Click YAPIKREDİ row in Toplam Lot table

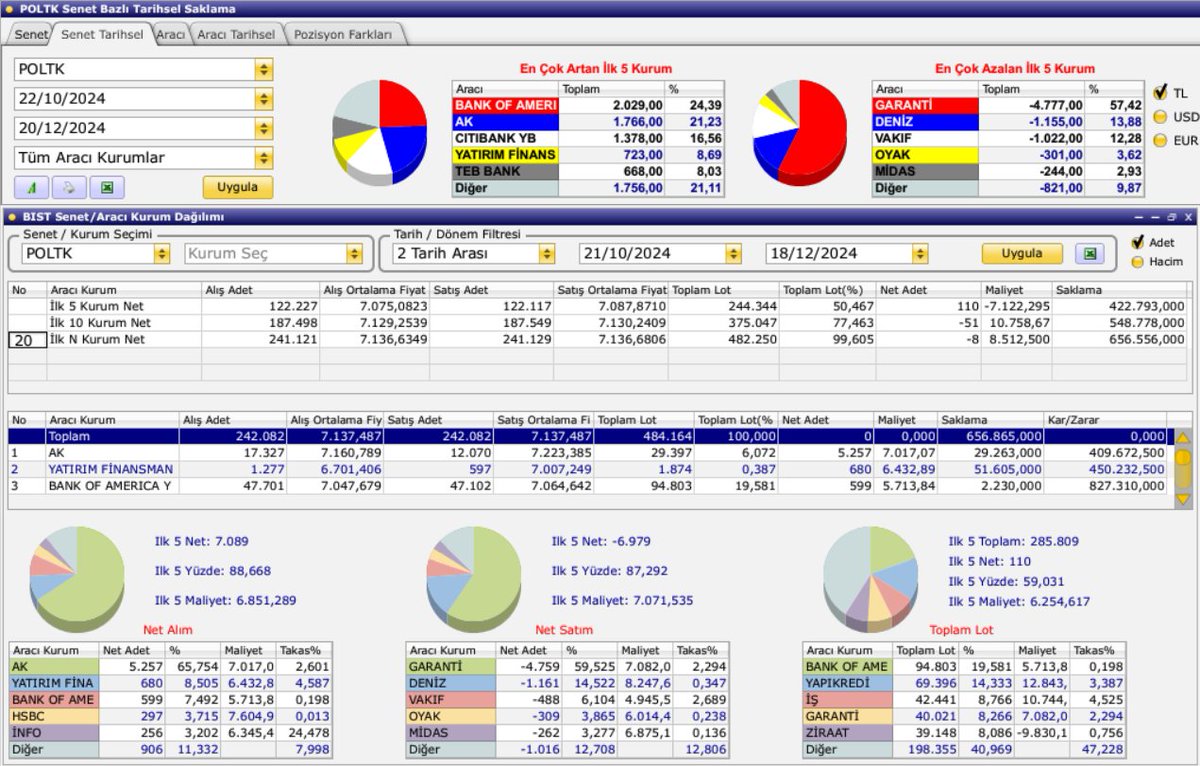964,682
